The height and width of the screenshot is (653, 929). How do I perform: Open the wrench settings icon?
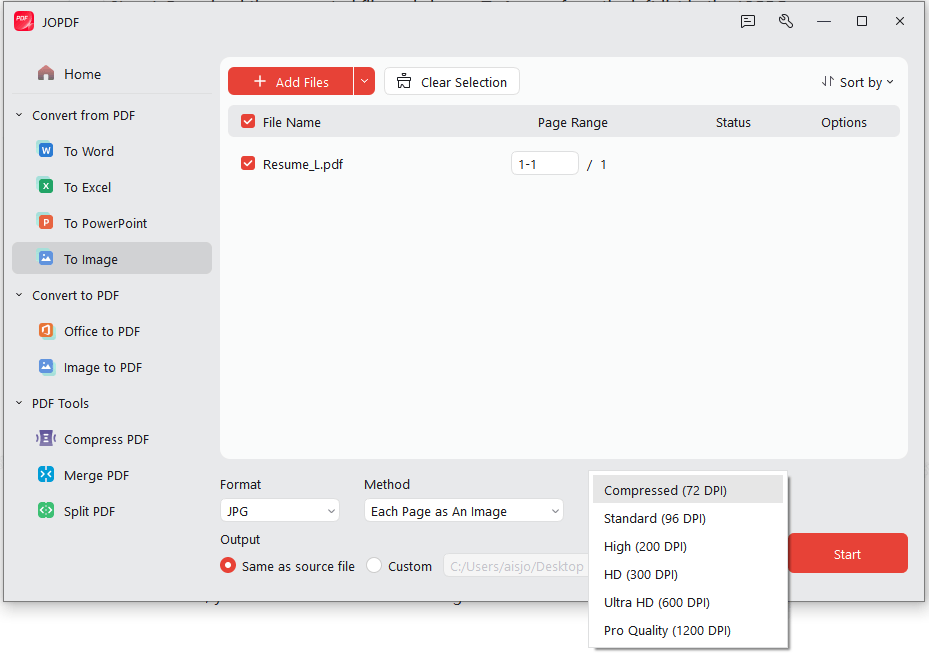click(x=786, y=21)
